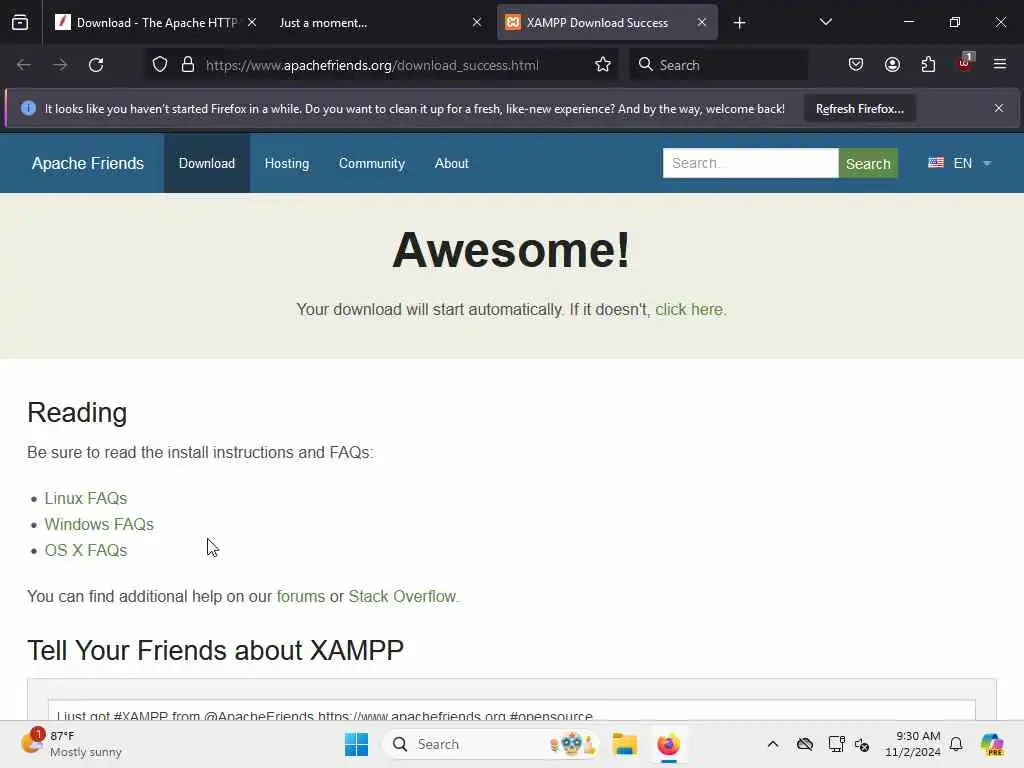Open tracking protection shield icon

[x=160, y=65]
